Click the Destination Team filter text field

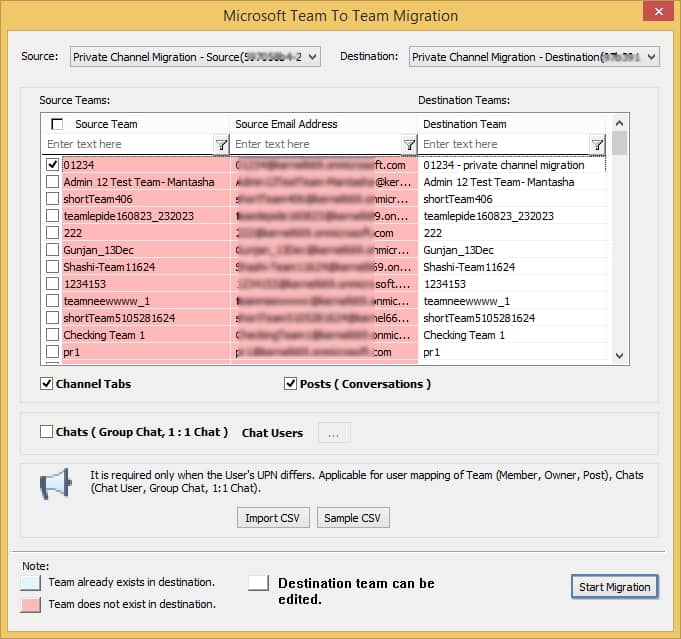point(504,144)
